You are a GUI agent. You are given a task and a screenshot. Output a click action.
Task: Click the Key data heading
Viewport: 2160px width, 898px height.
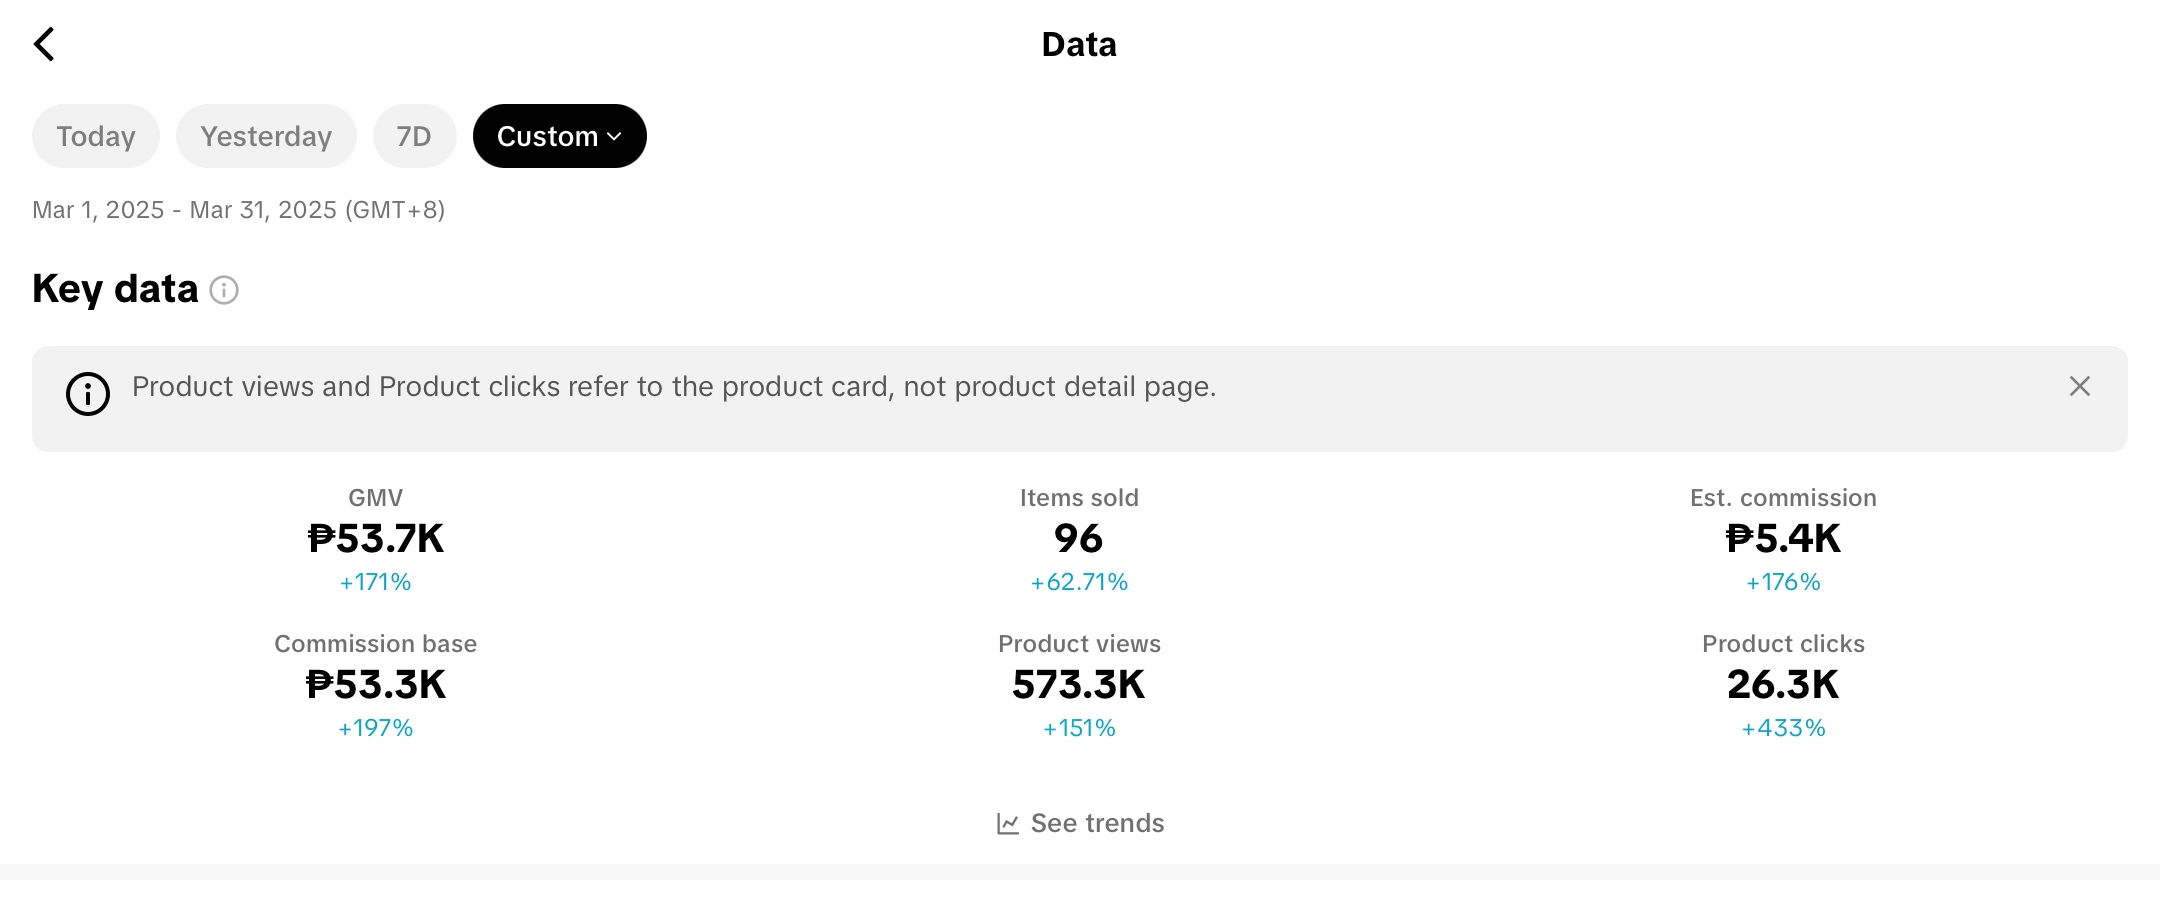tap(115, 289)
